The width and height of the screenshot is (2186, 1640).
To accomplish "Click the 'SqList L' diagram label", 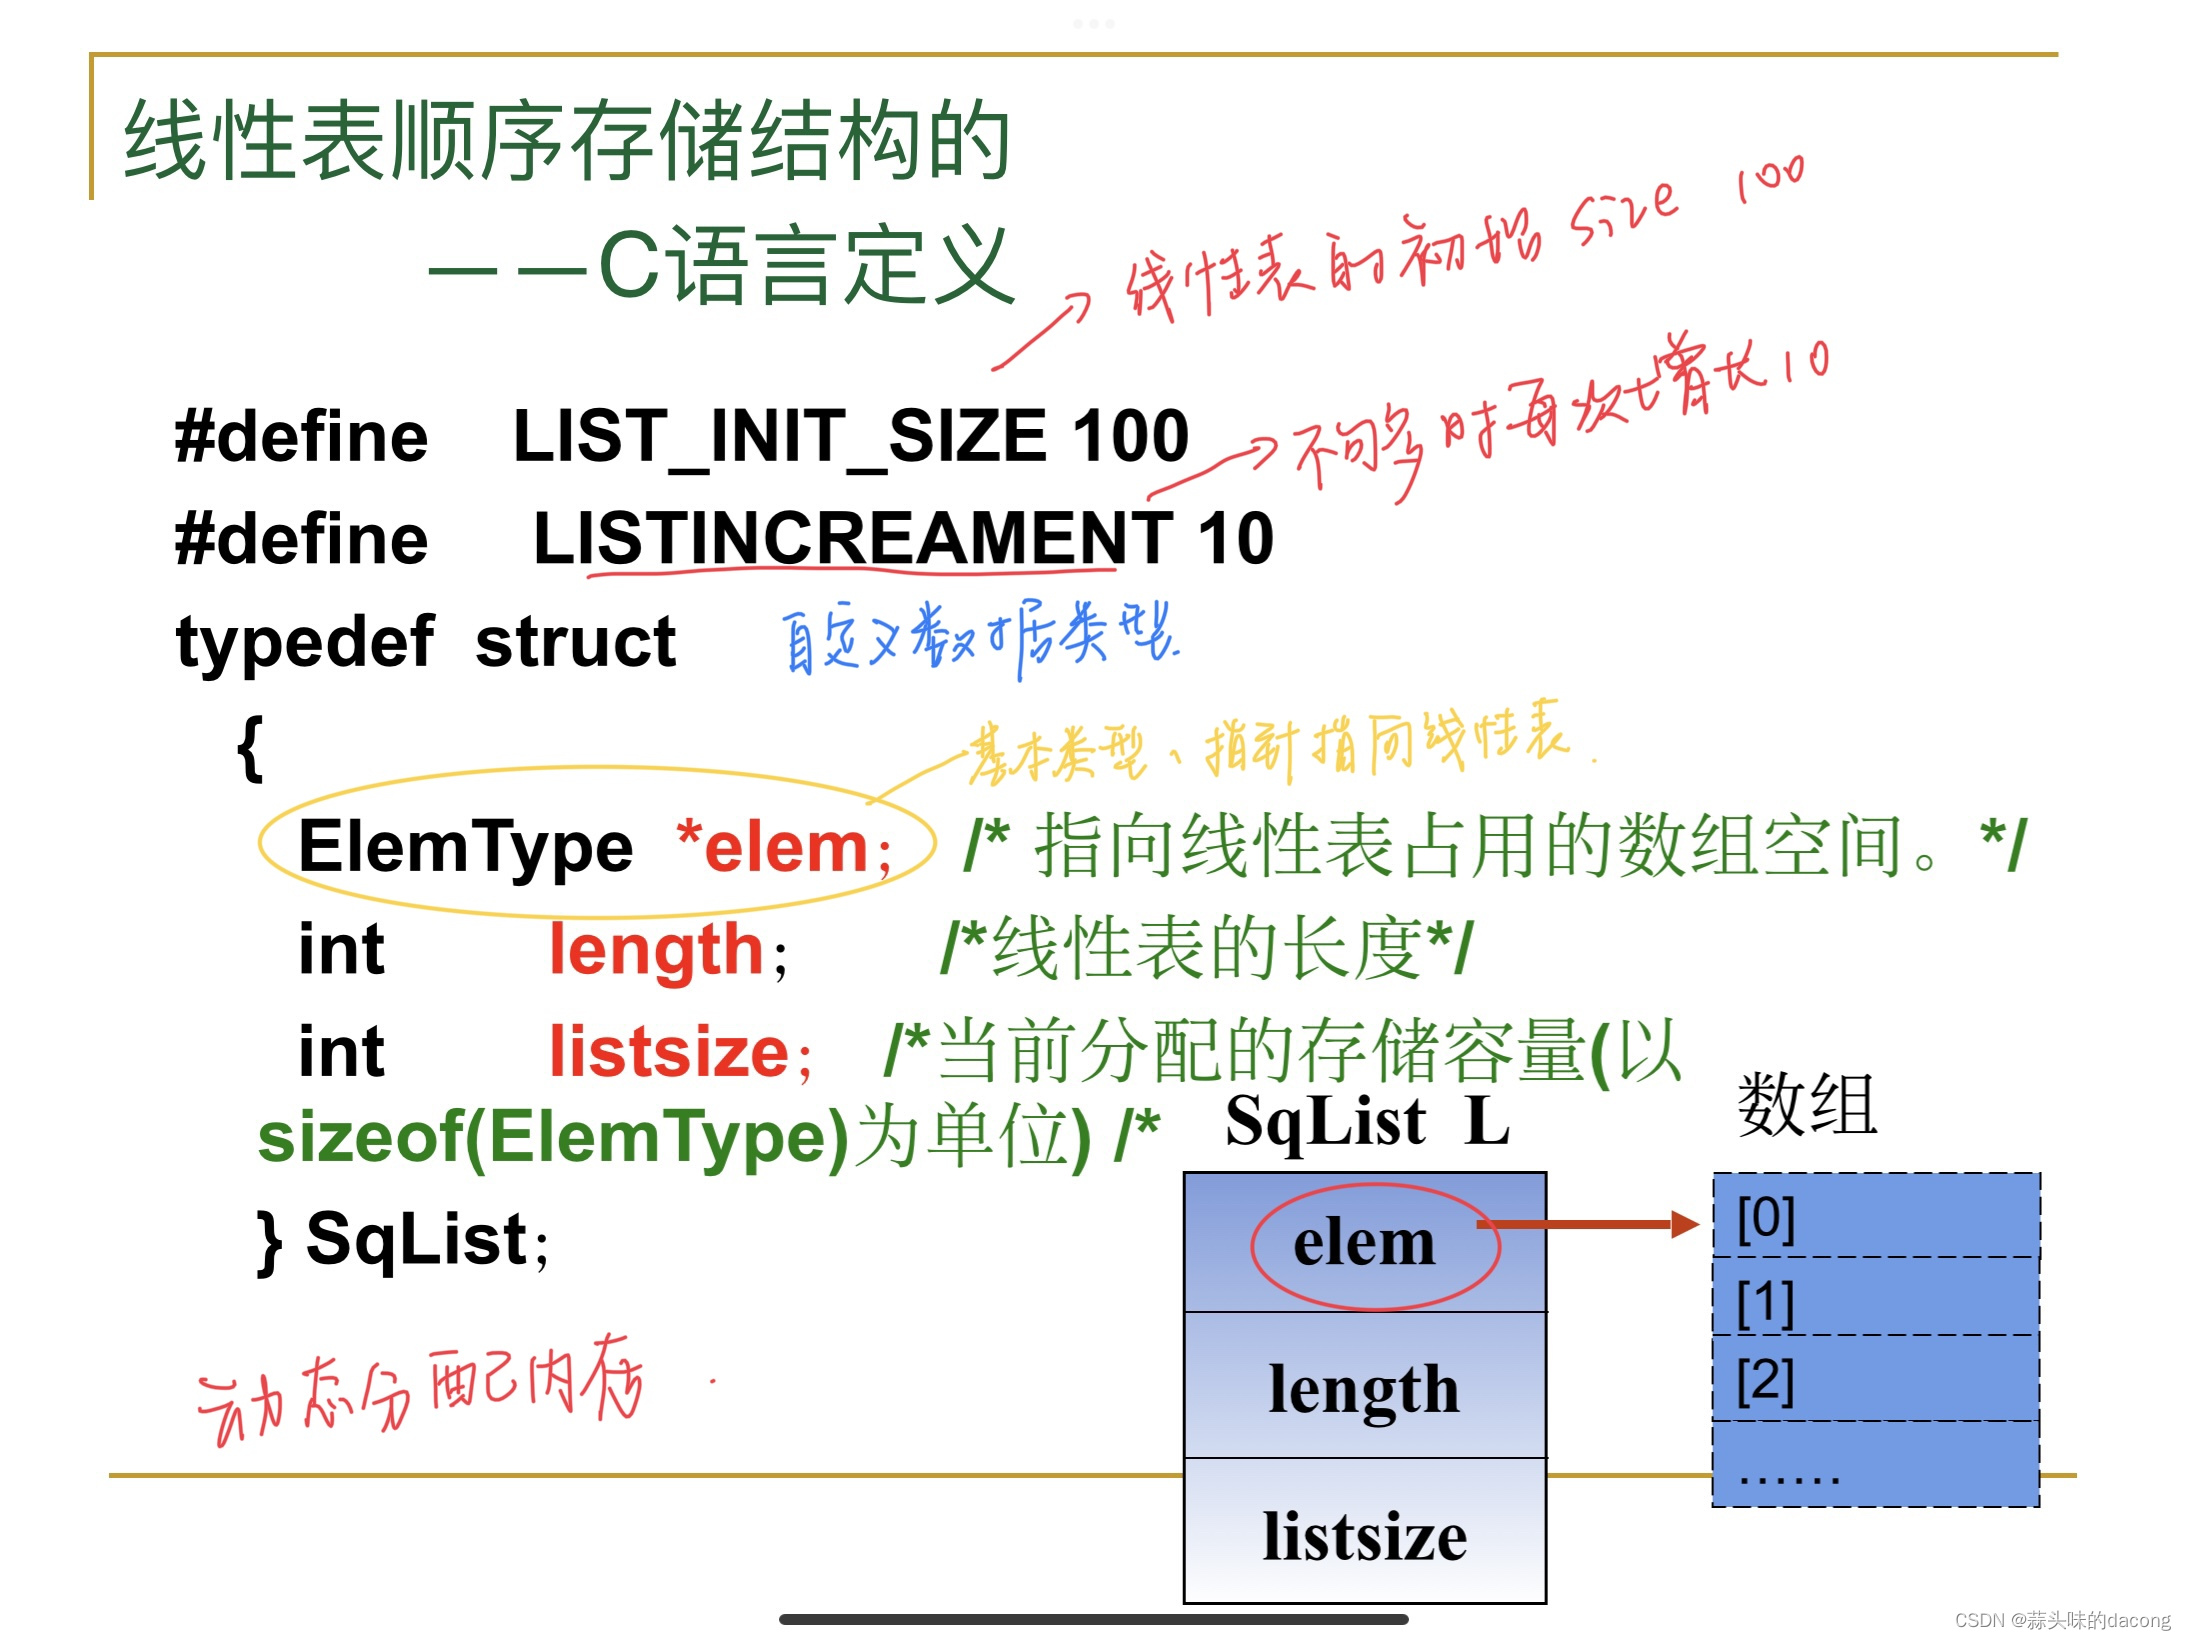I will pos(1366,1121).
